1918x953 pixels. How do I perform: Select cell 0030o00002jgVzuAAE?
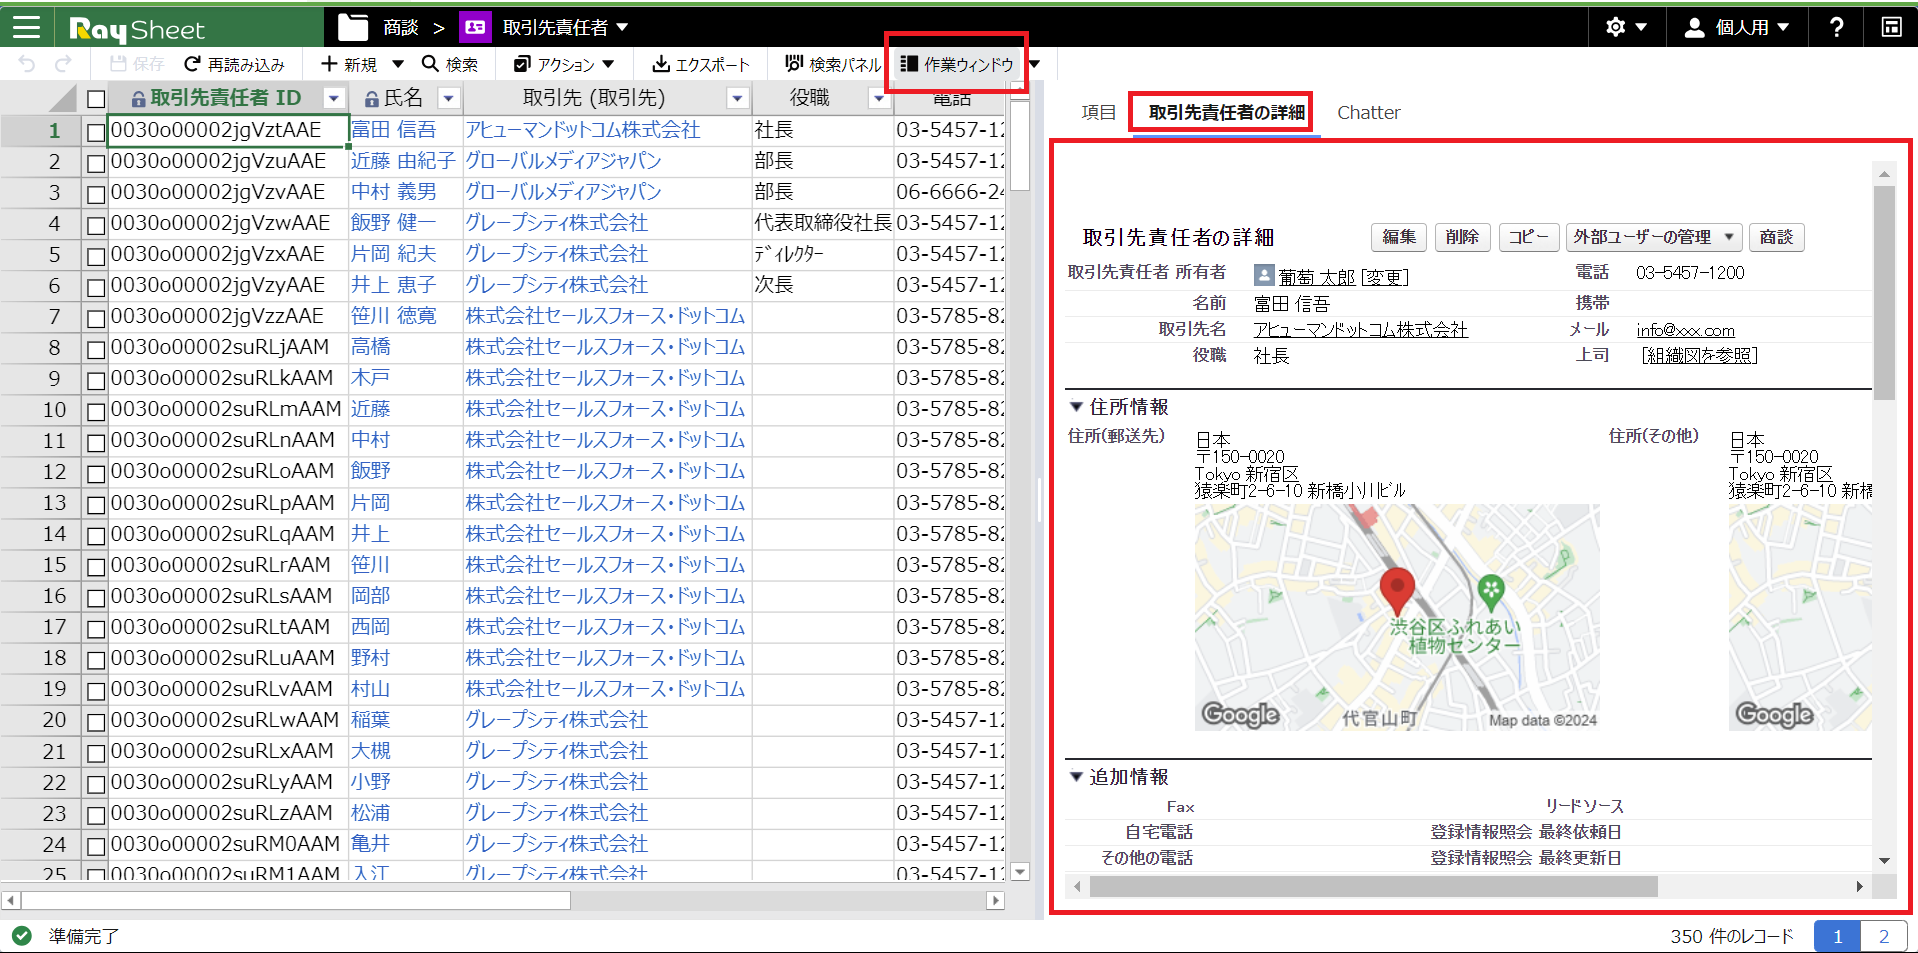(228, 161)
